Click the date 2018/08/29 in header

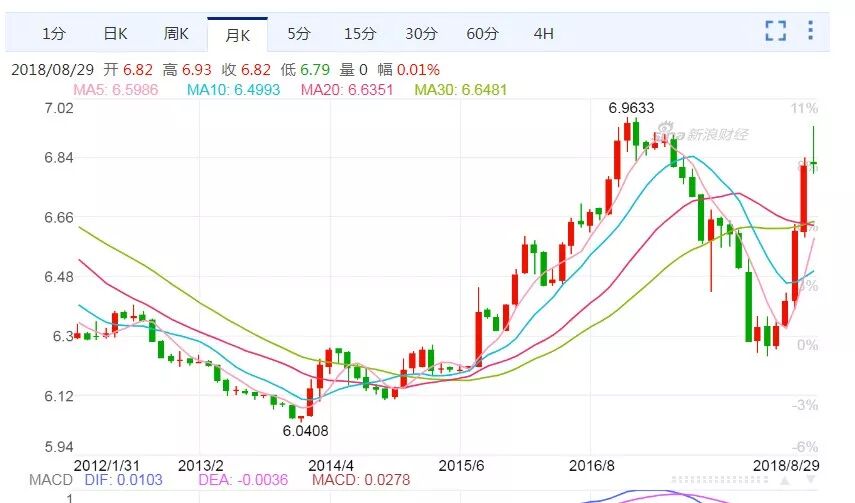click(x=52, y=70)
